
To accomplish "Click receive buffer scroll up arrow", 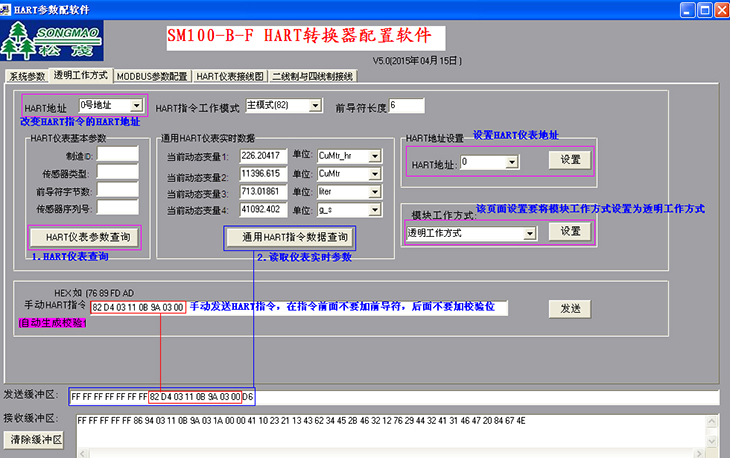I will (x=712, y=421).
